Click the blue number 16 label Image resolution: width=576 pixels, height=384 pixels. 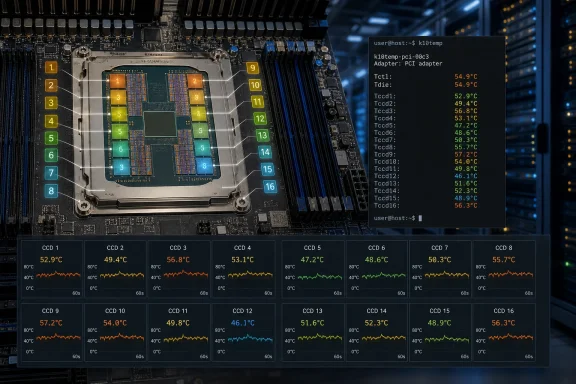270,187
